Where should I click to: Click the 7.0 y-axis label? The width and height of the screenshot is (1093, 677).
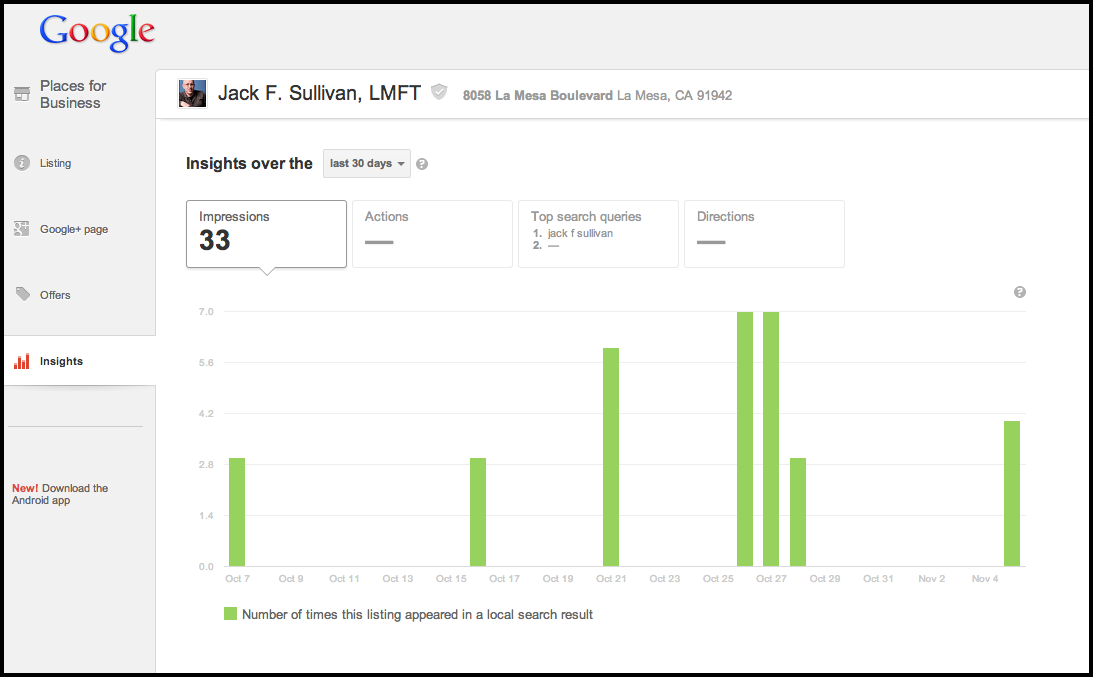(x=206, y=312)
